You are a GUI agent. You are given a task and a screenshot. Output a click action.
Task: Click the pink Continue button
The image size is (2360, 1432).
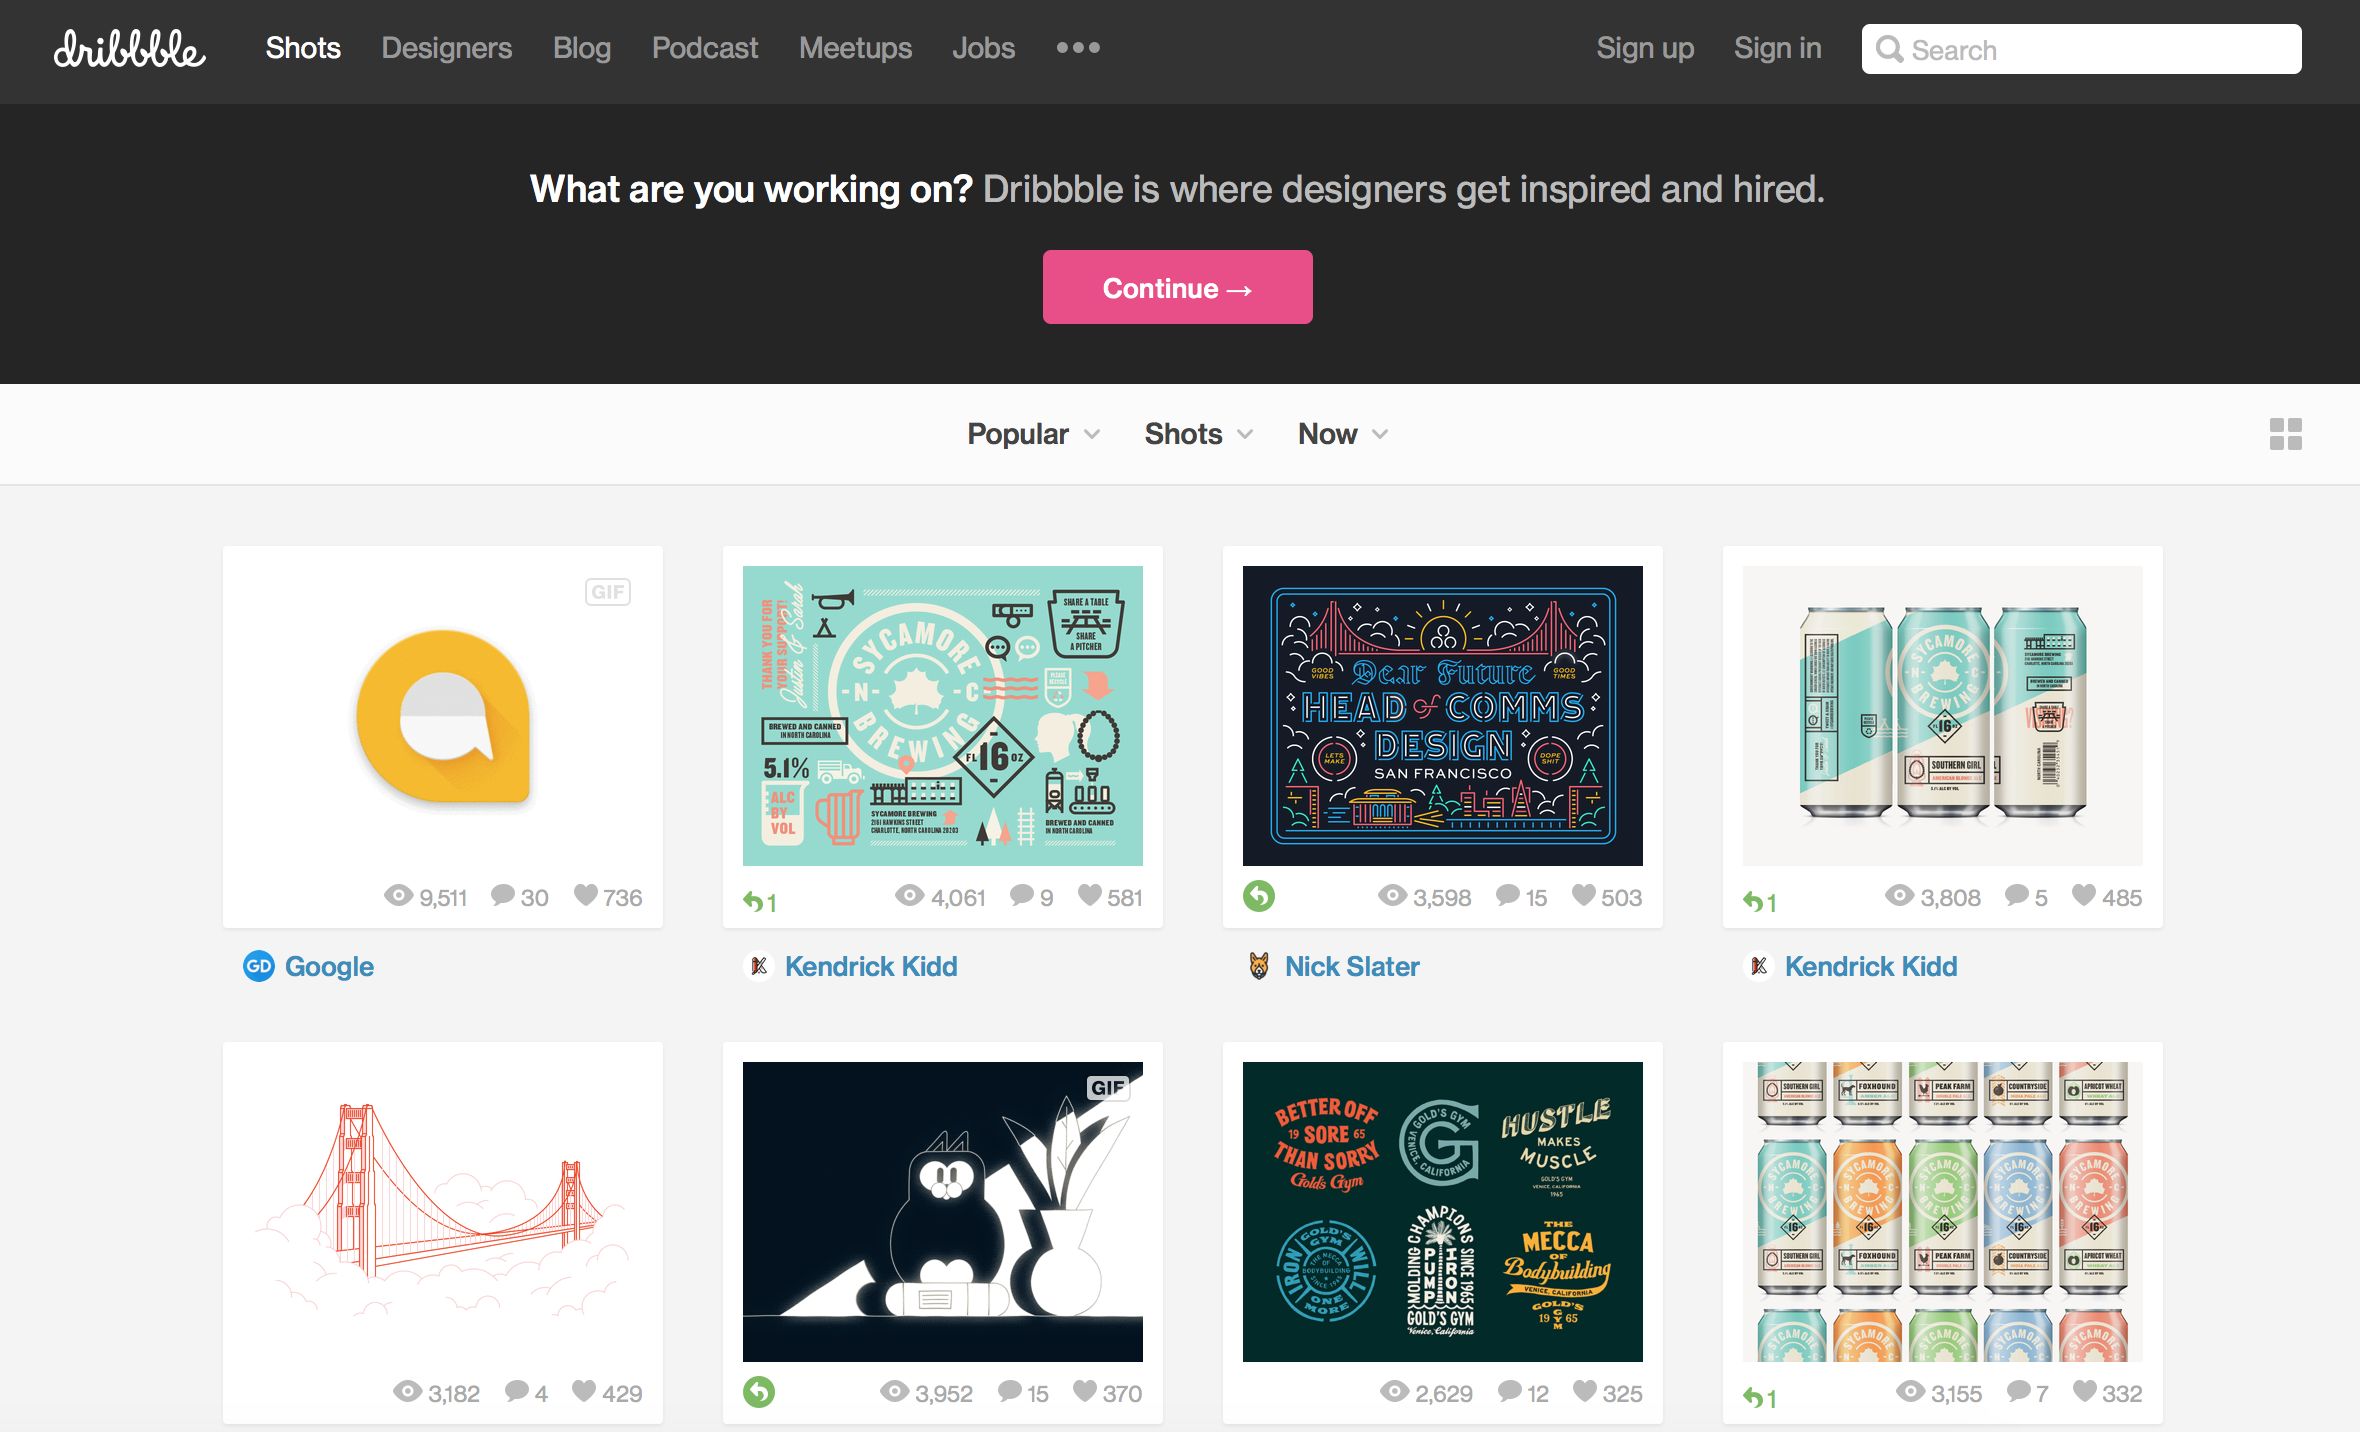click(1177, 287)
